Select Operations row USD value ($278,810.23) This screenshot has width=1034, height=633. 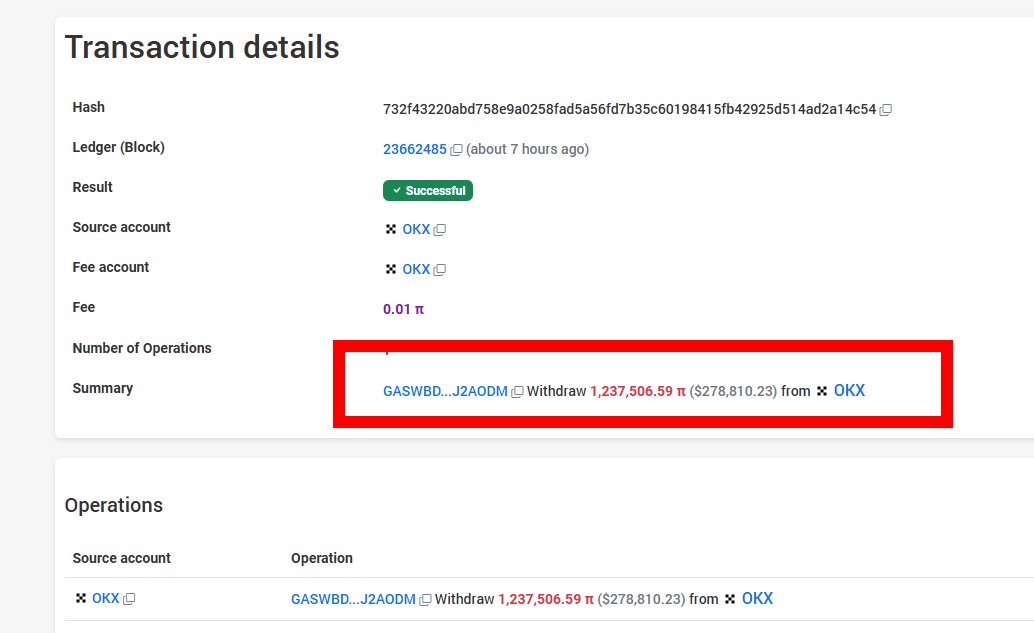(641, 599)
